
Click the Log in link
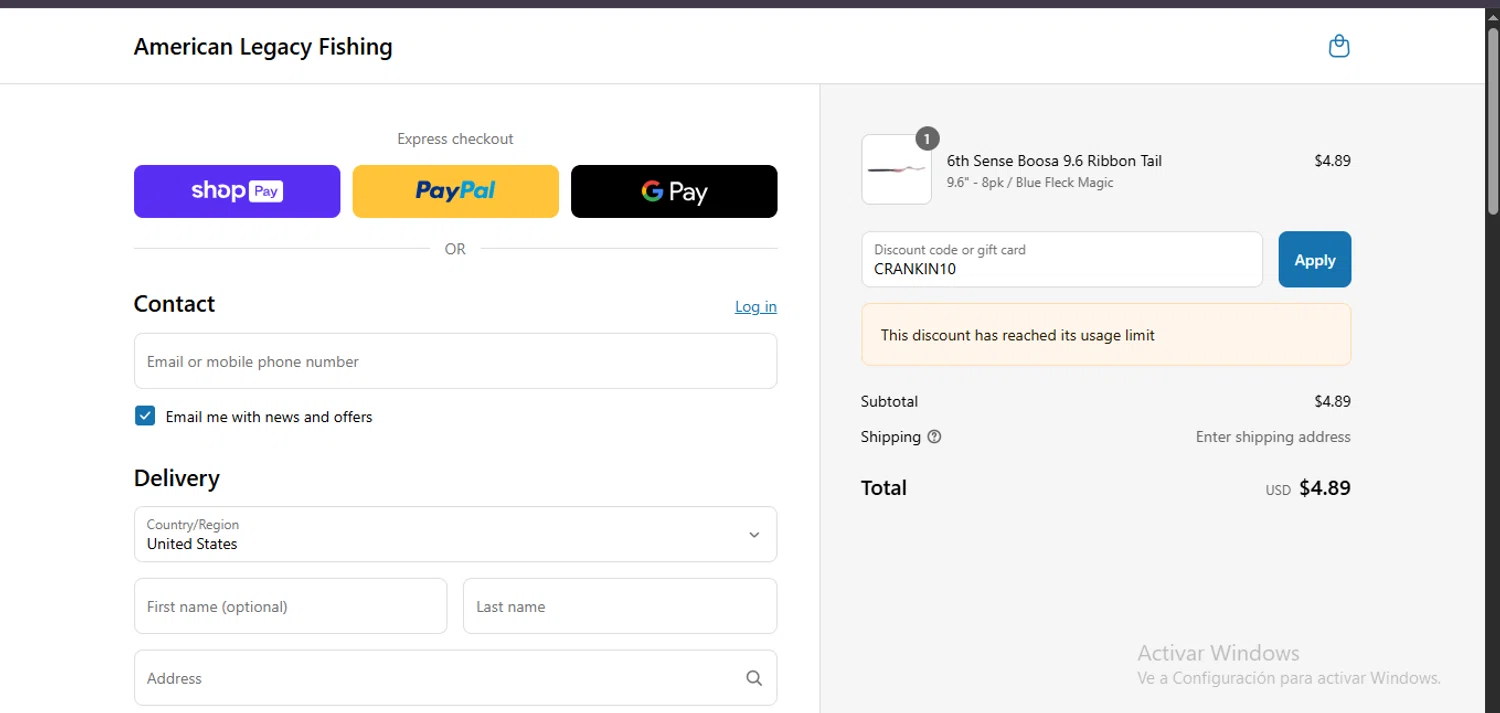coord(755,307)
